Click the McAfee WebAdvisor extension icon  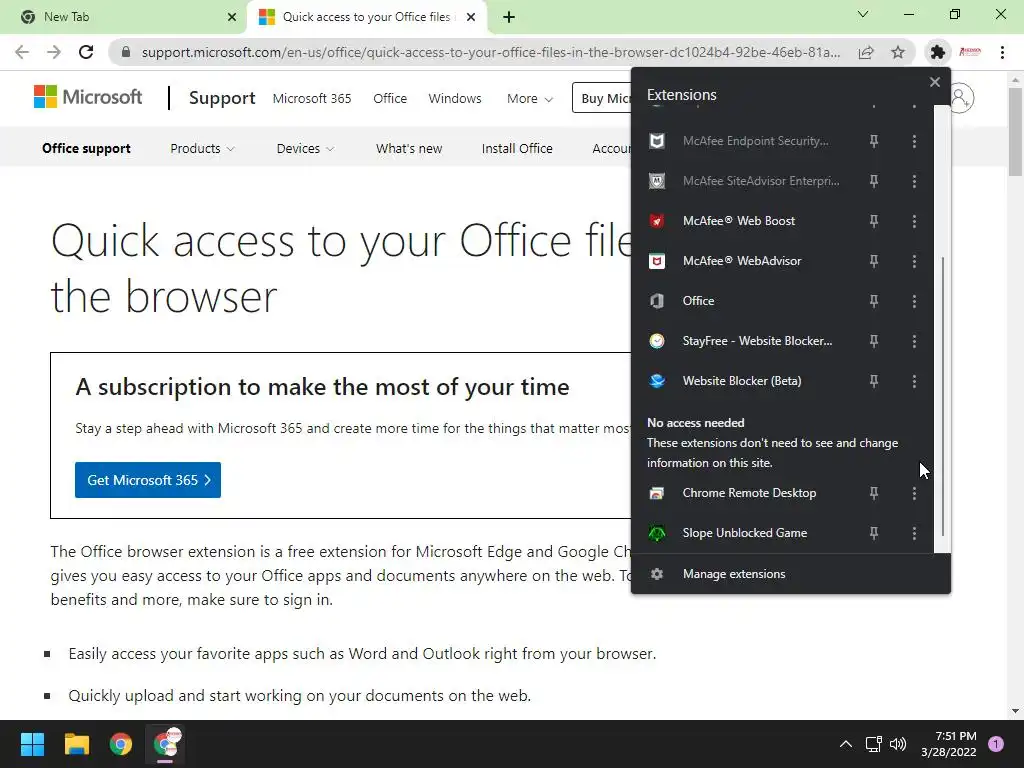(x=657, y=261)
